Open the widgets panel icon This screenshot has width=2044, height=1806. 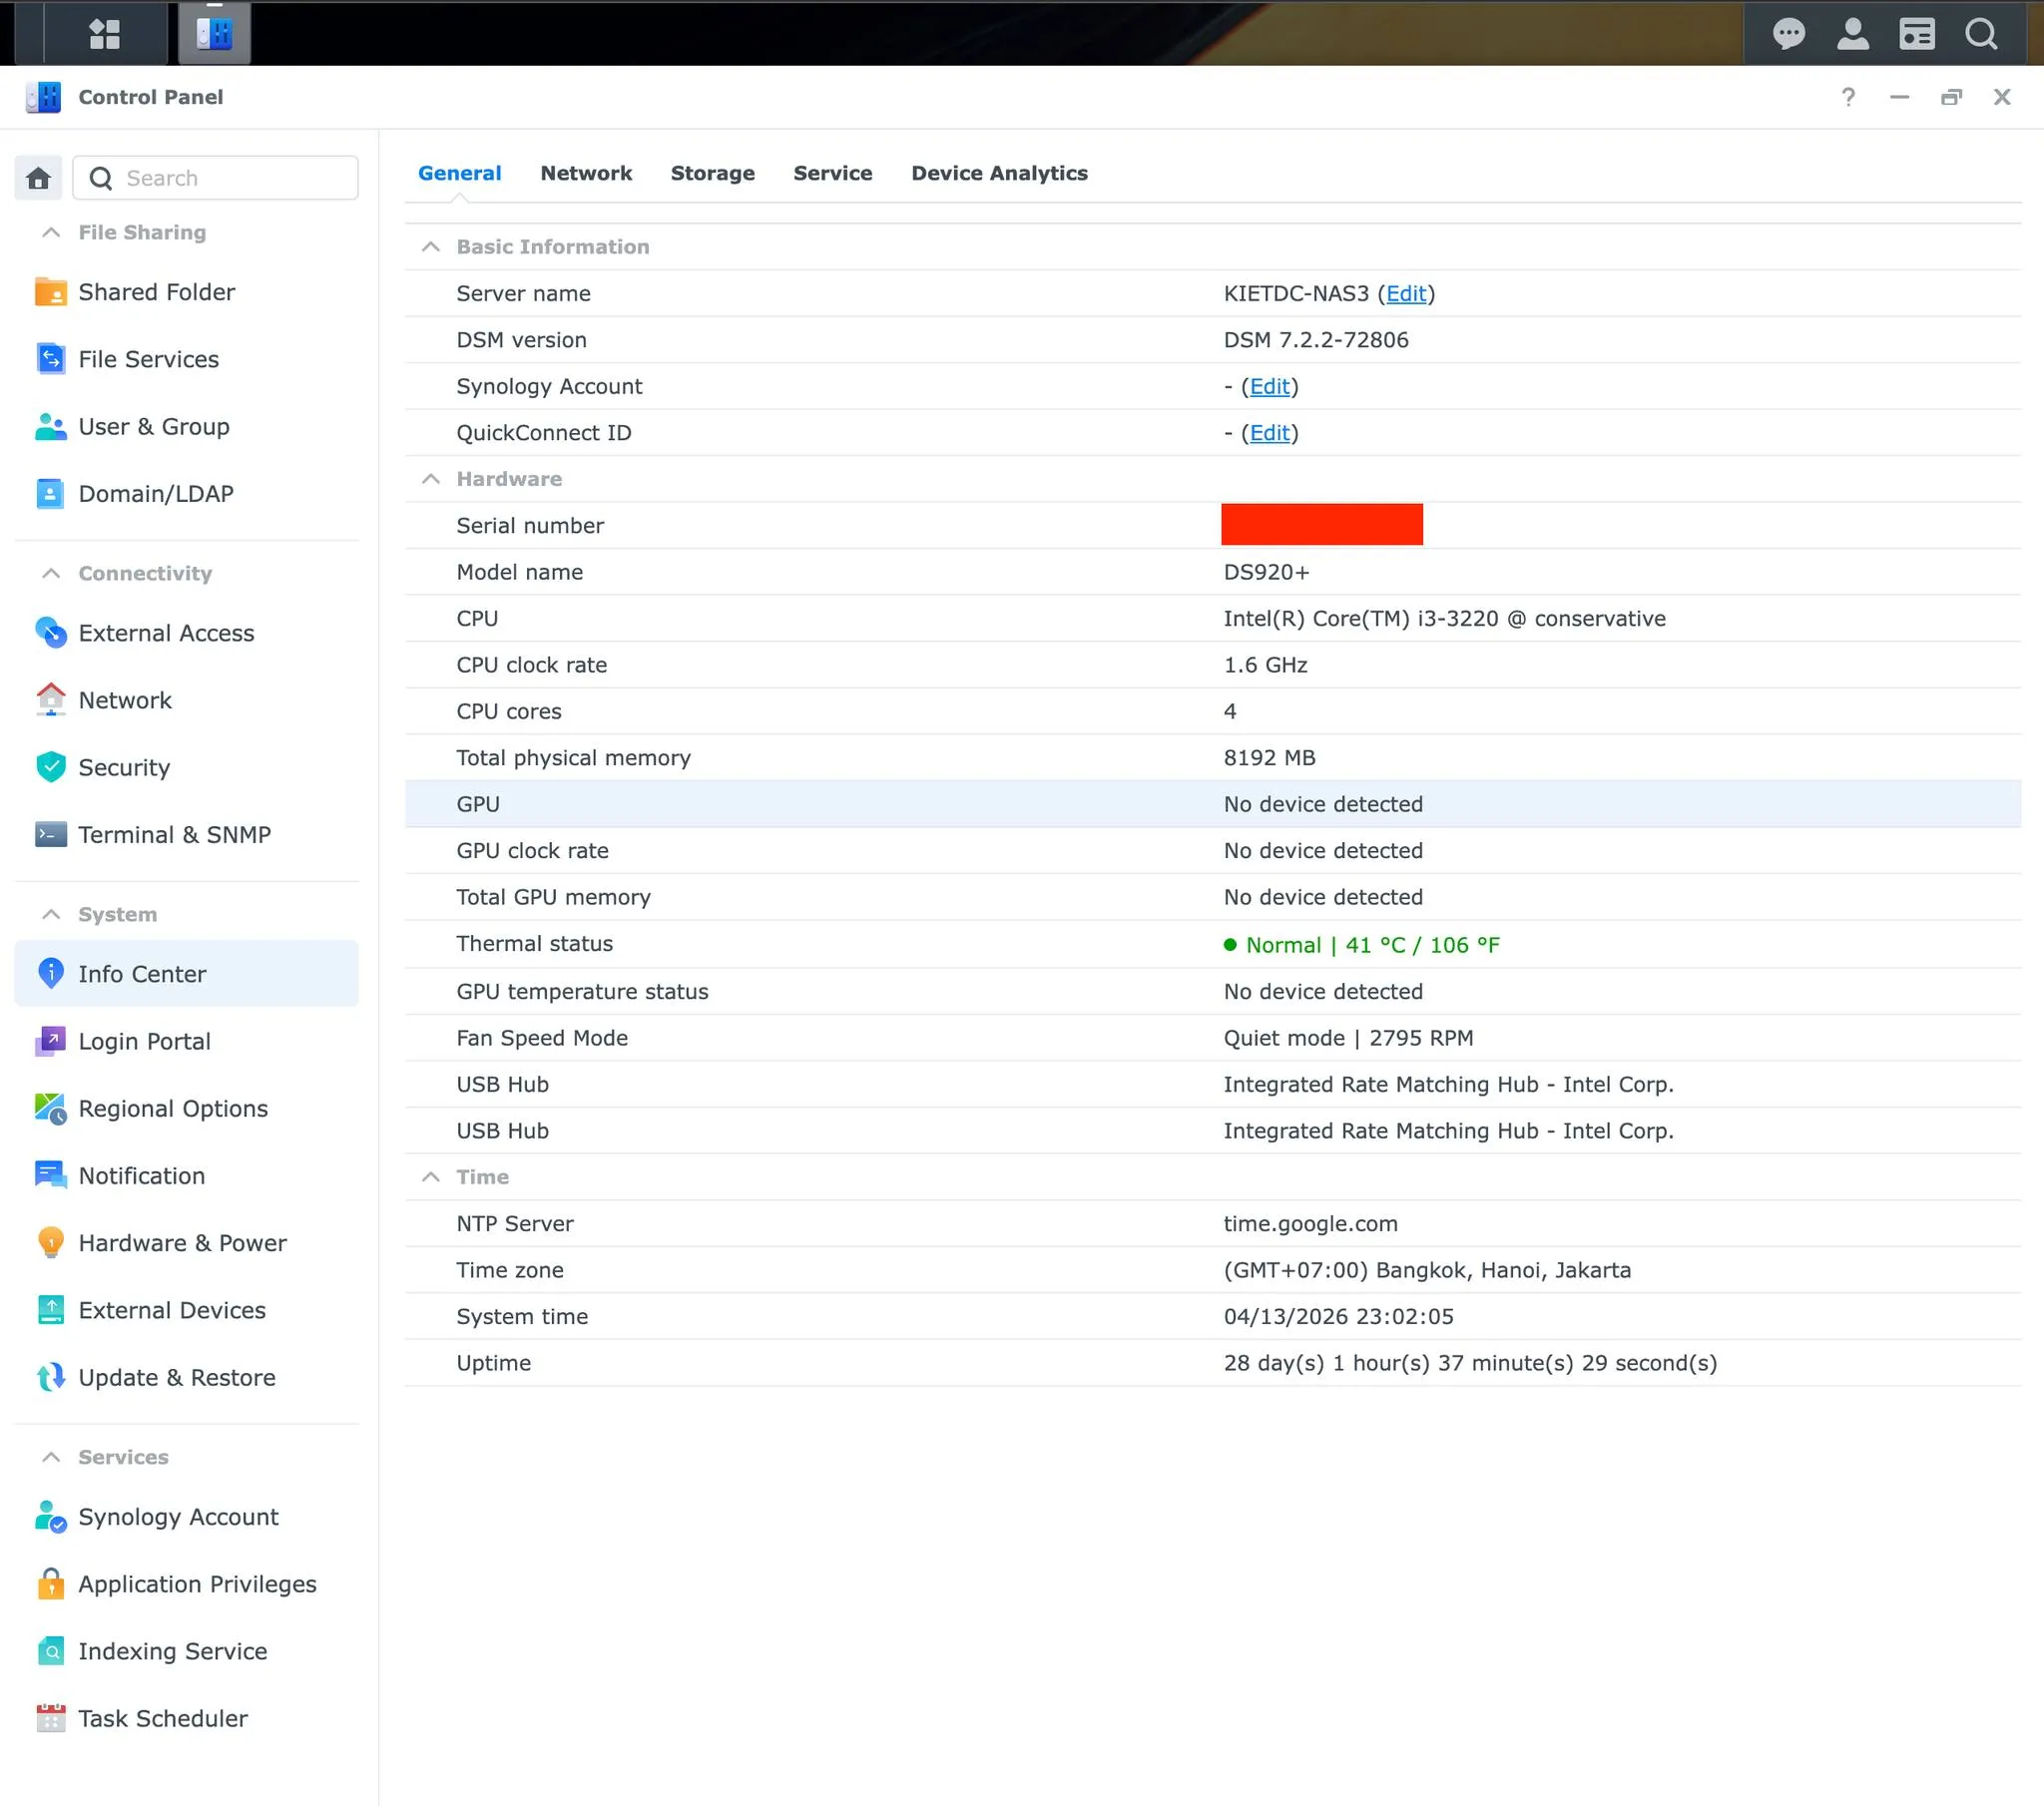[1916, 34]
